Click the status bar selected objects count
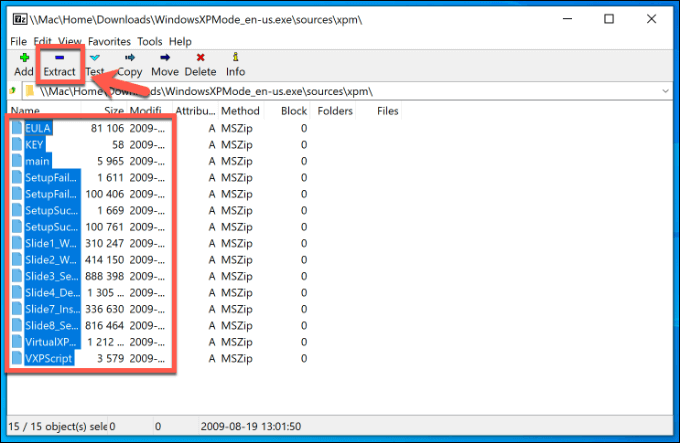 pyautogui.click(x=57, y=426)
